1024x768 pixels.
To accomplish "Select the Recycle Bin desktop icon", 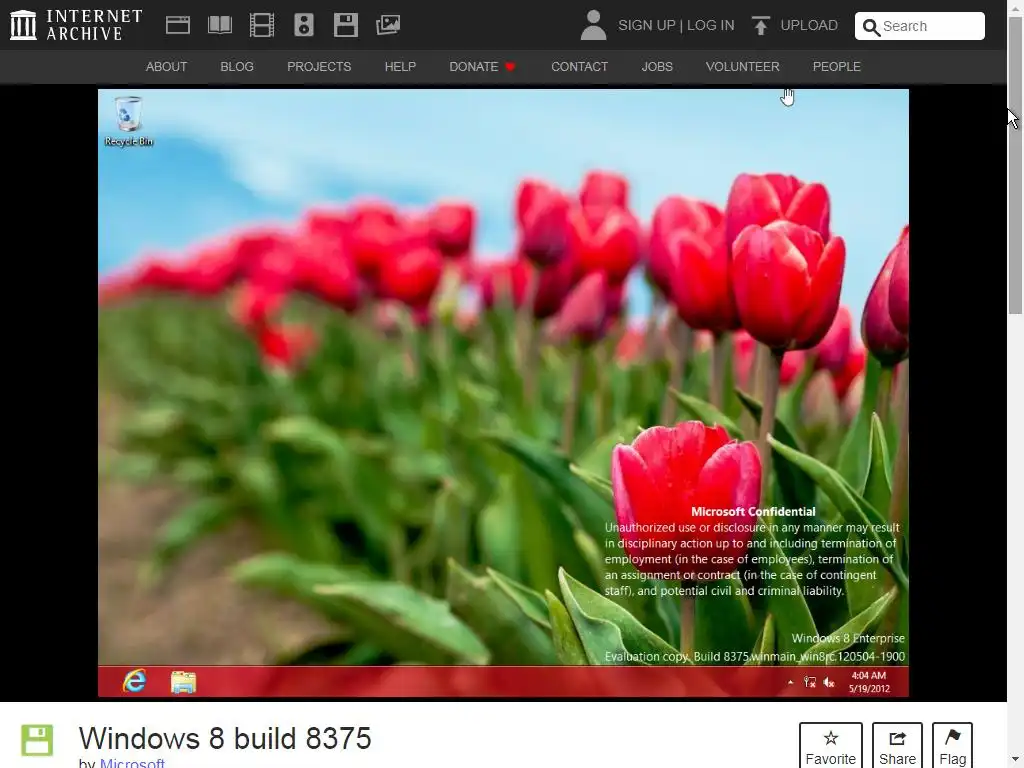I will (129, 121).
